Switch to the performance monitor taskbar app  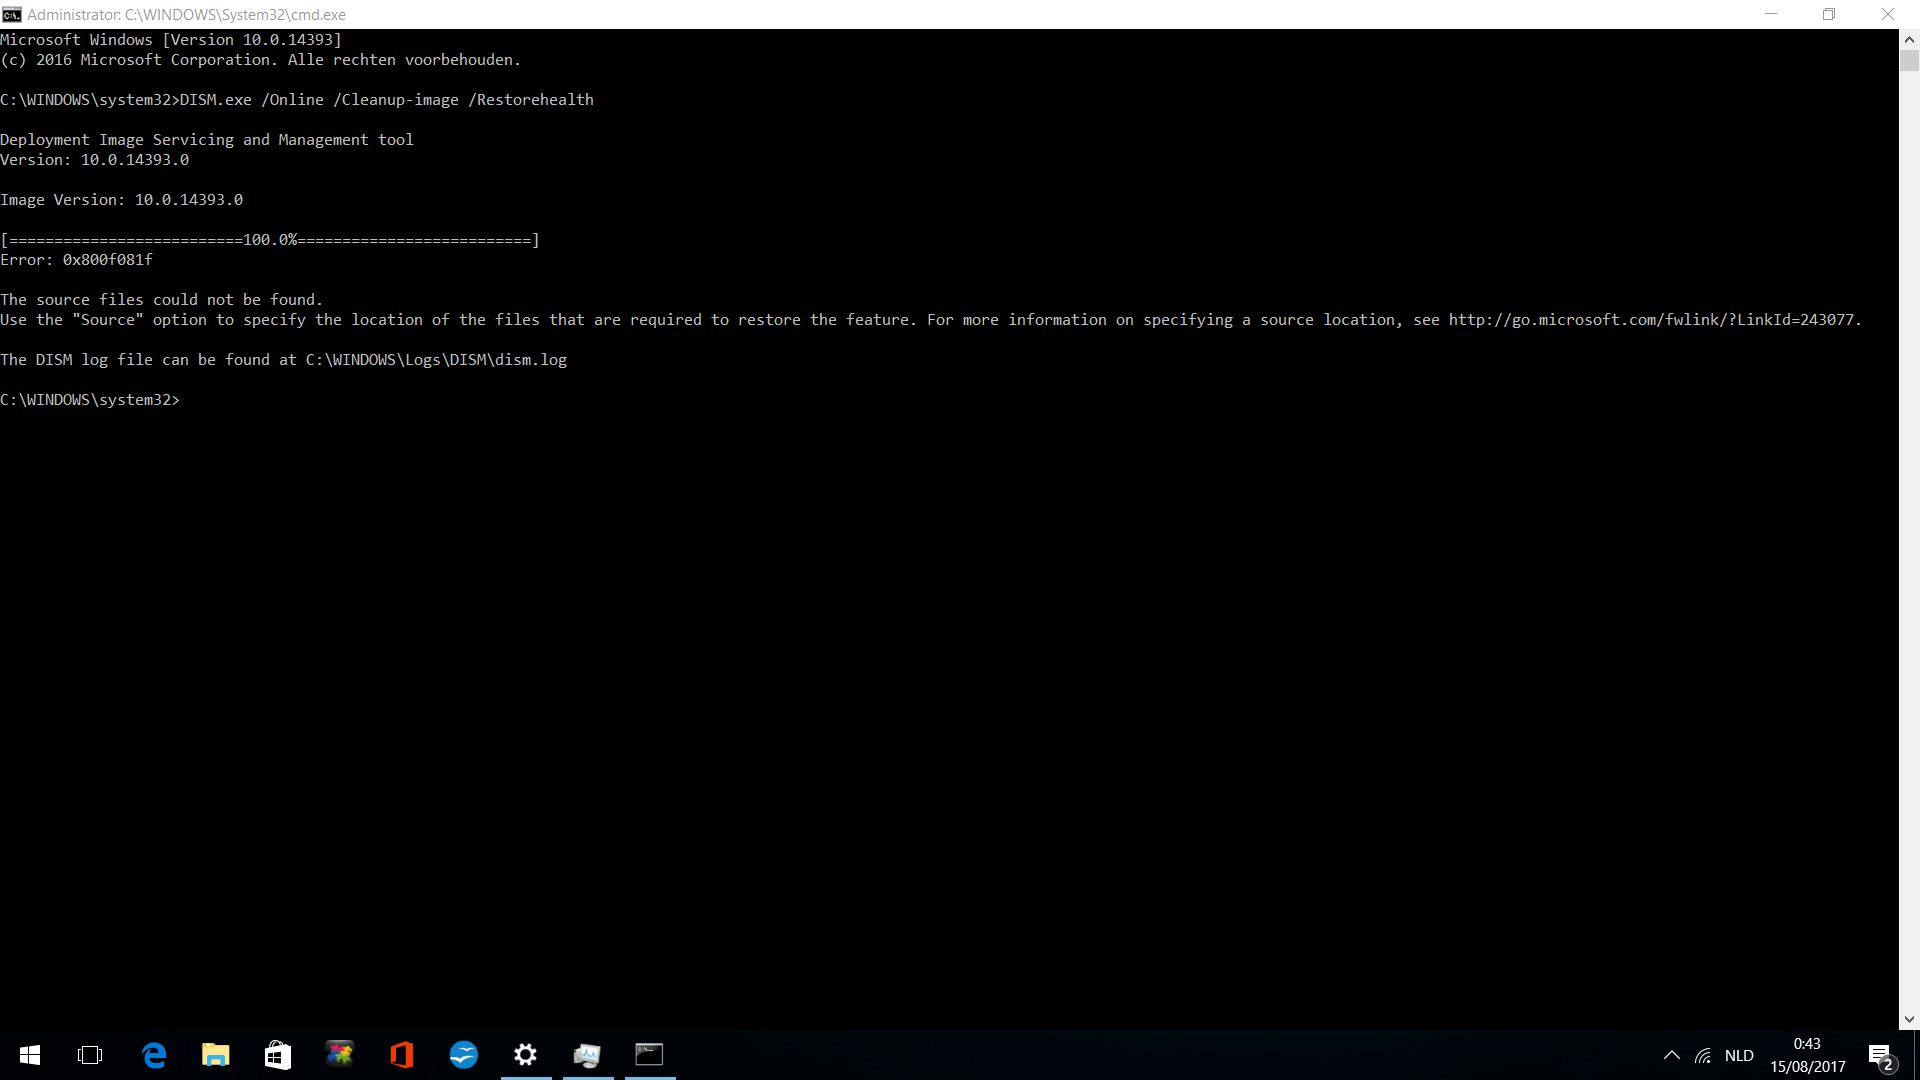coord(588,1055)
